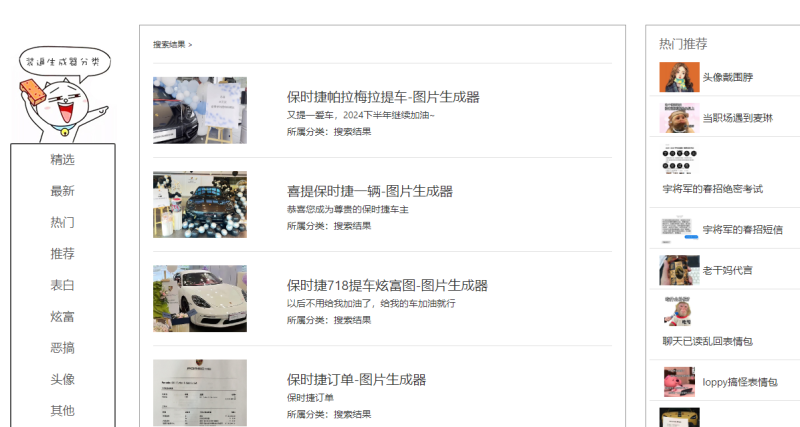800x427 pixels.
Task: Open 聊天已读乱回表情包 recommendation
Action: coord(708,341)
